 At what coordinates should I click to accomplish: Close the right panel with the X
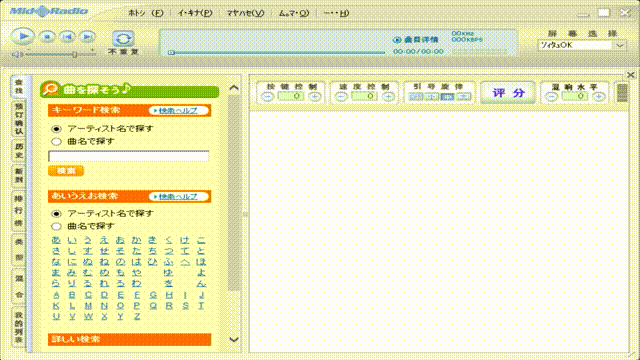(631, 75)
